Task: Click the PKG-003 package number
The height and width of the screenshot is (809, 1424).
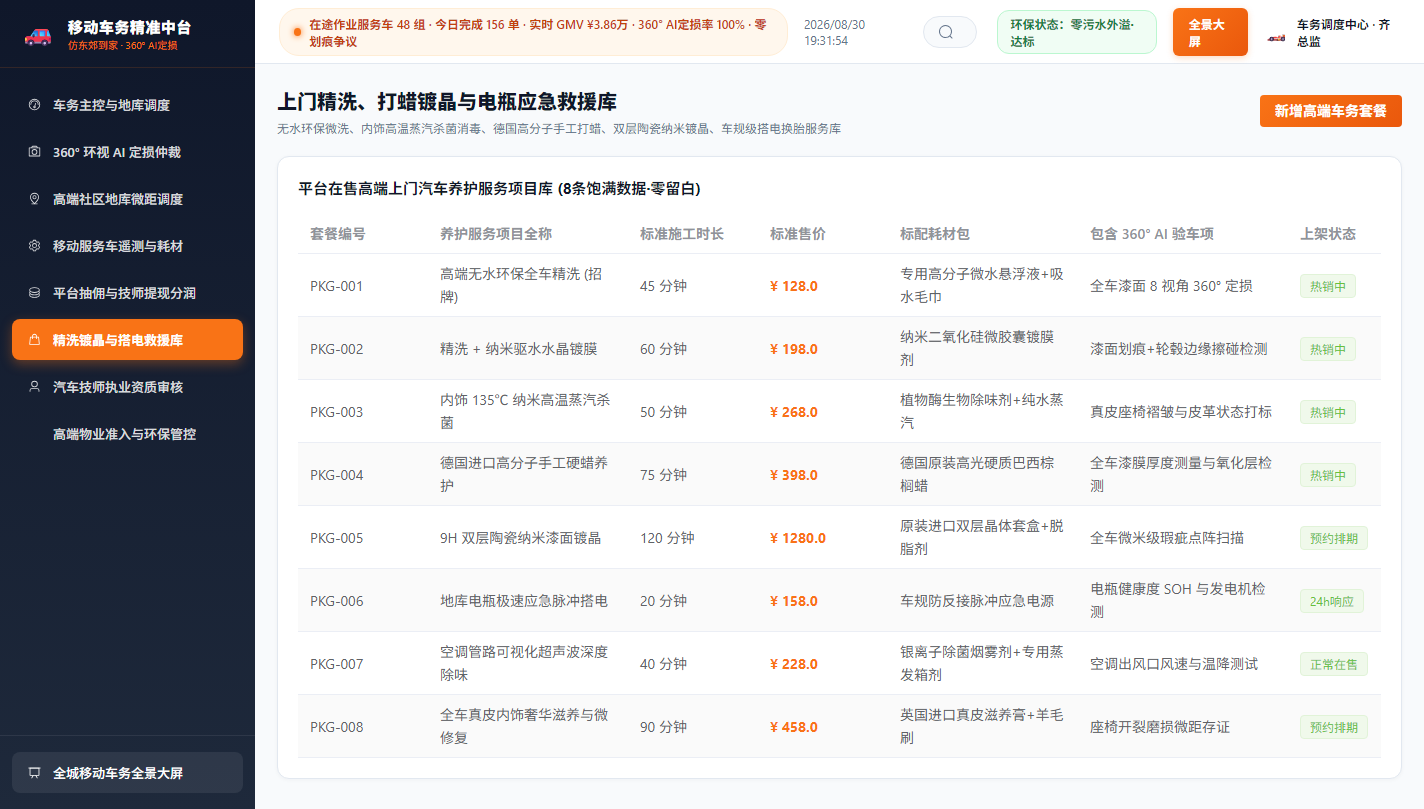Action: [337, 412]
